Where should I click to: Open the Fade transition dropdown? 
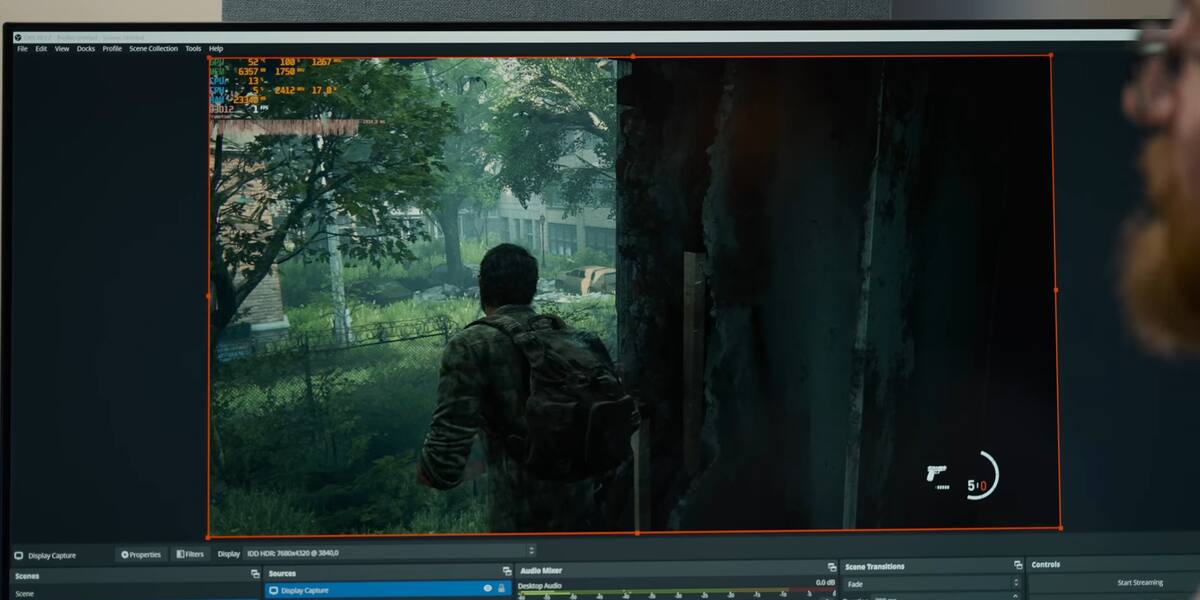tap(933, 583)
